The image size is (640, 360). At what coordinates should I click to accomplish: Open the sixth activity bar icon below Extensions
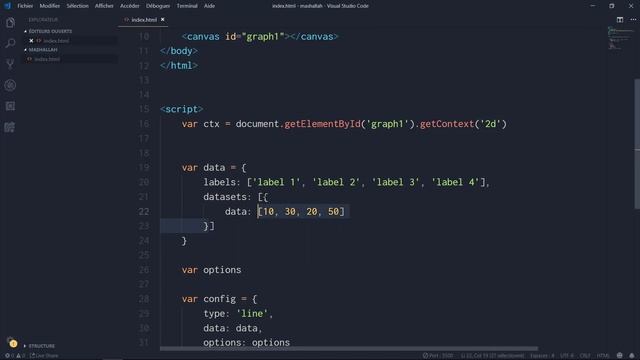coord(10,127)
